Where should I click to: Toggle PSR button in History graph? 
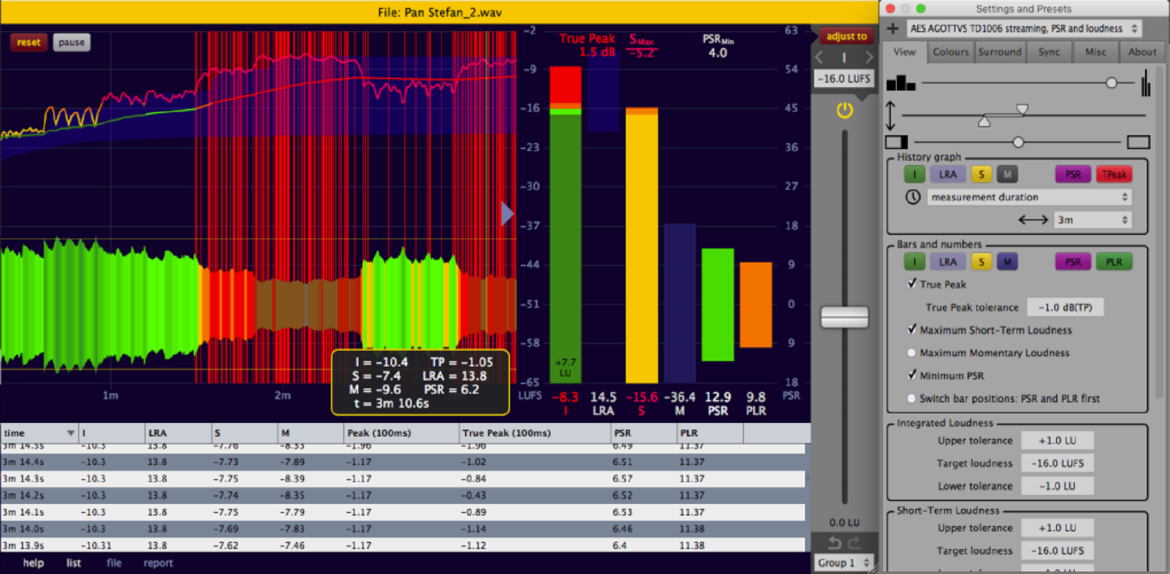(1072, 175)
